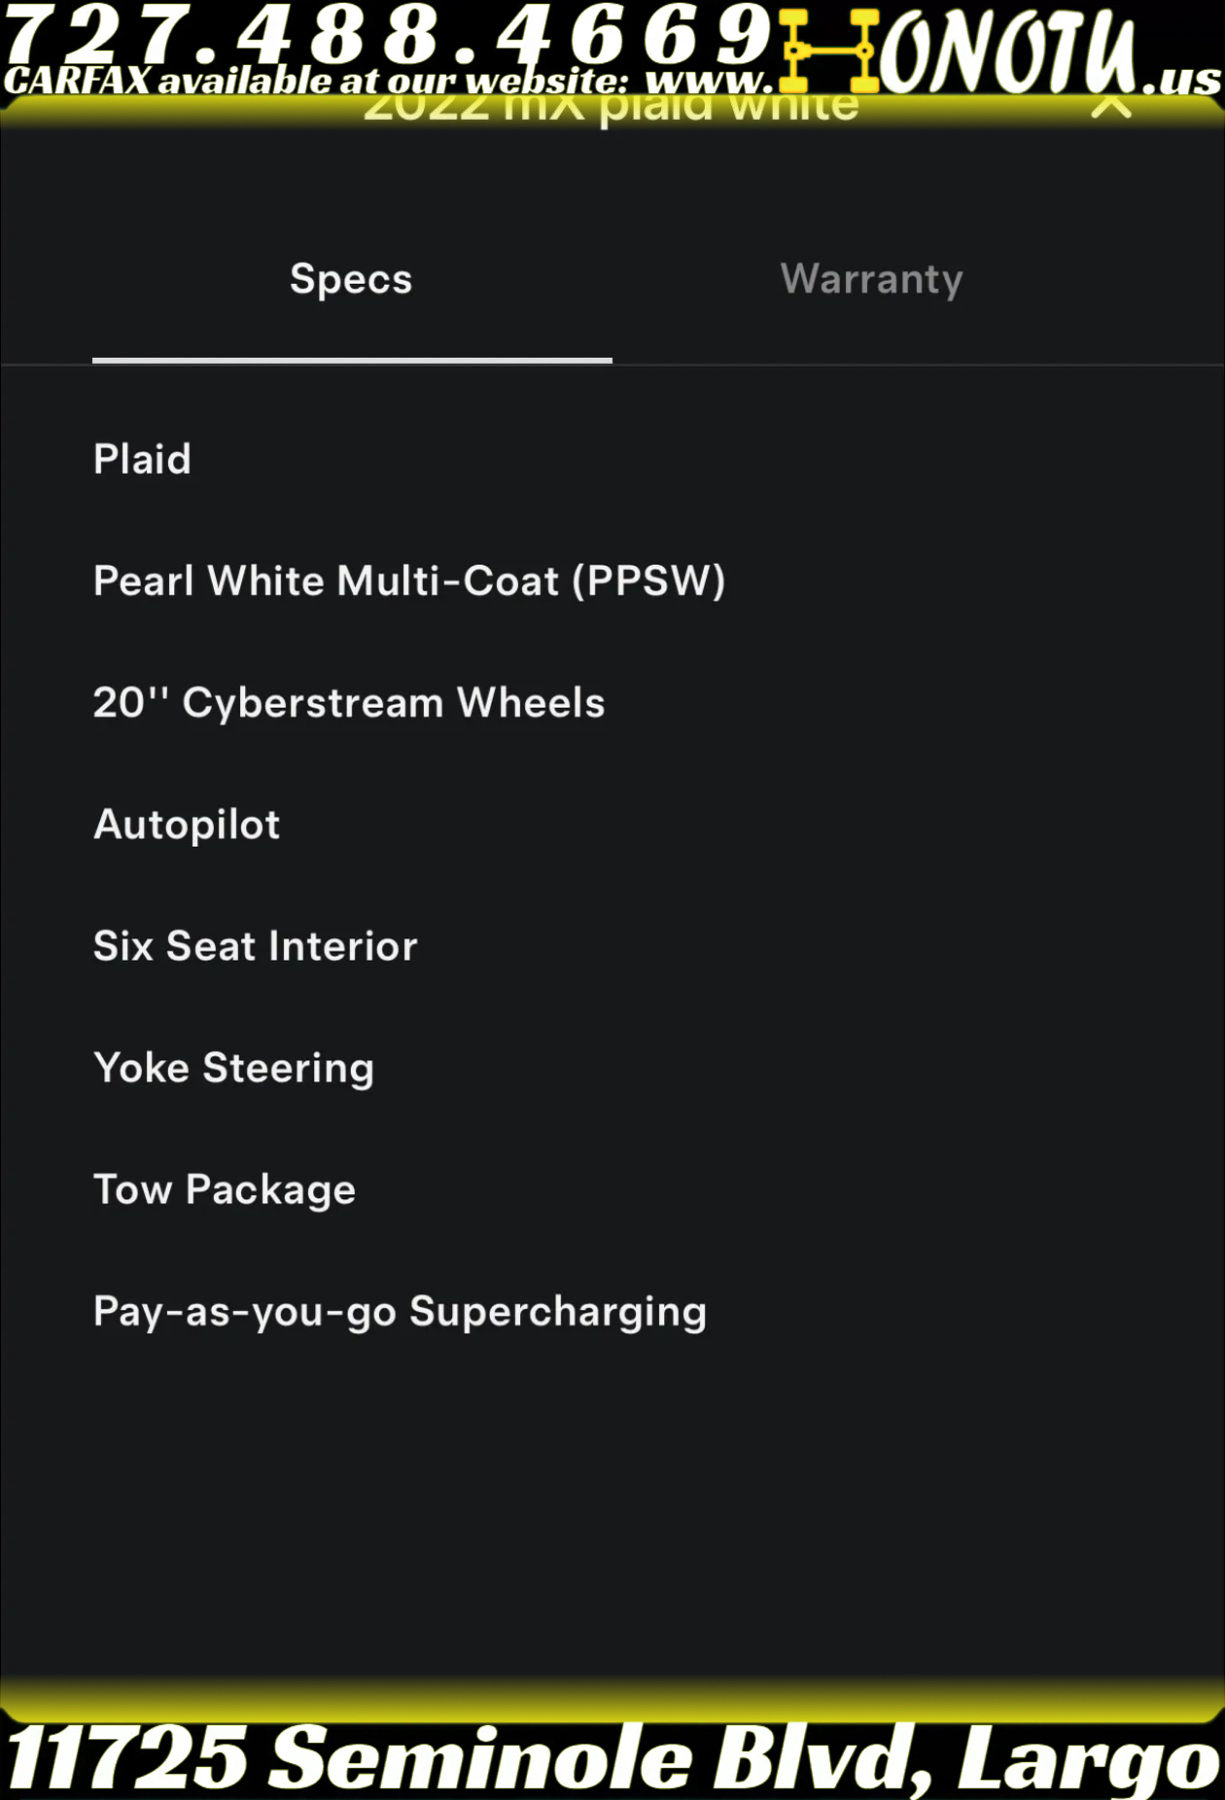Select the Specs tab
The width and height of the screenshot is (1225, 1800).
pos(351,279)
